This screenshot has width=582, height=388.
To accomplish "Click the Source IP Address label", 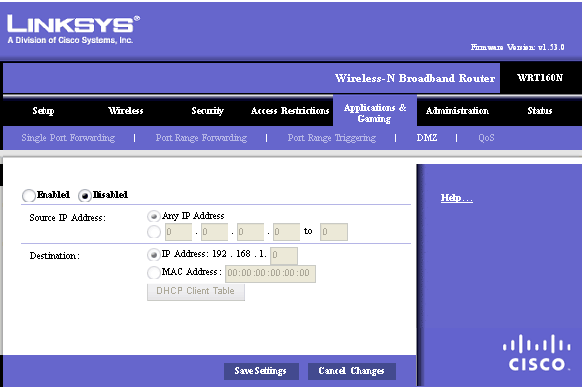I will [68, 218].
